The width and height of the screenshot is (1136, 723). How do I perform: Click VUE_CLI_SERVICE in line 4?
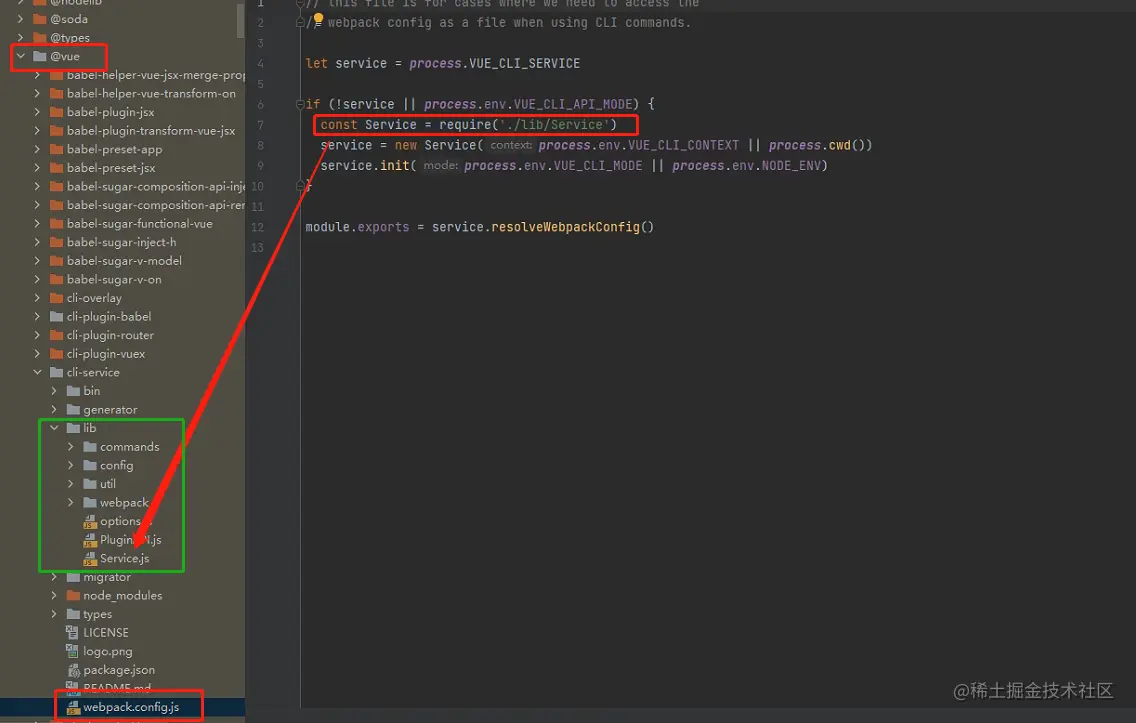[x=525, y=64]
